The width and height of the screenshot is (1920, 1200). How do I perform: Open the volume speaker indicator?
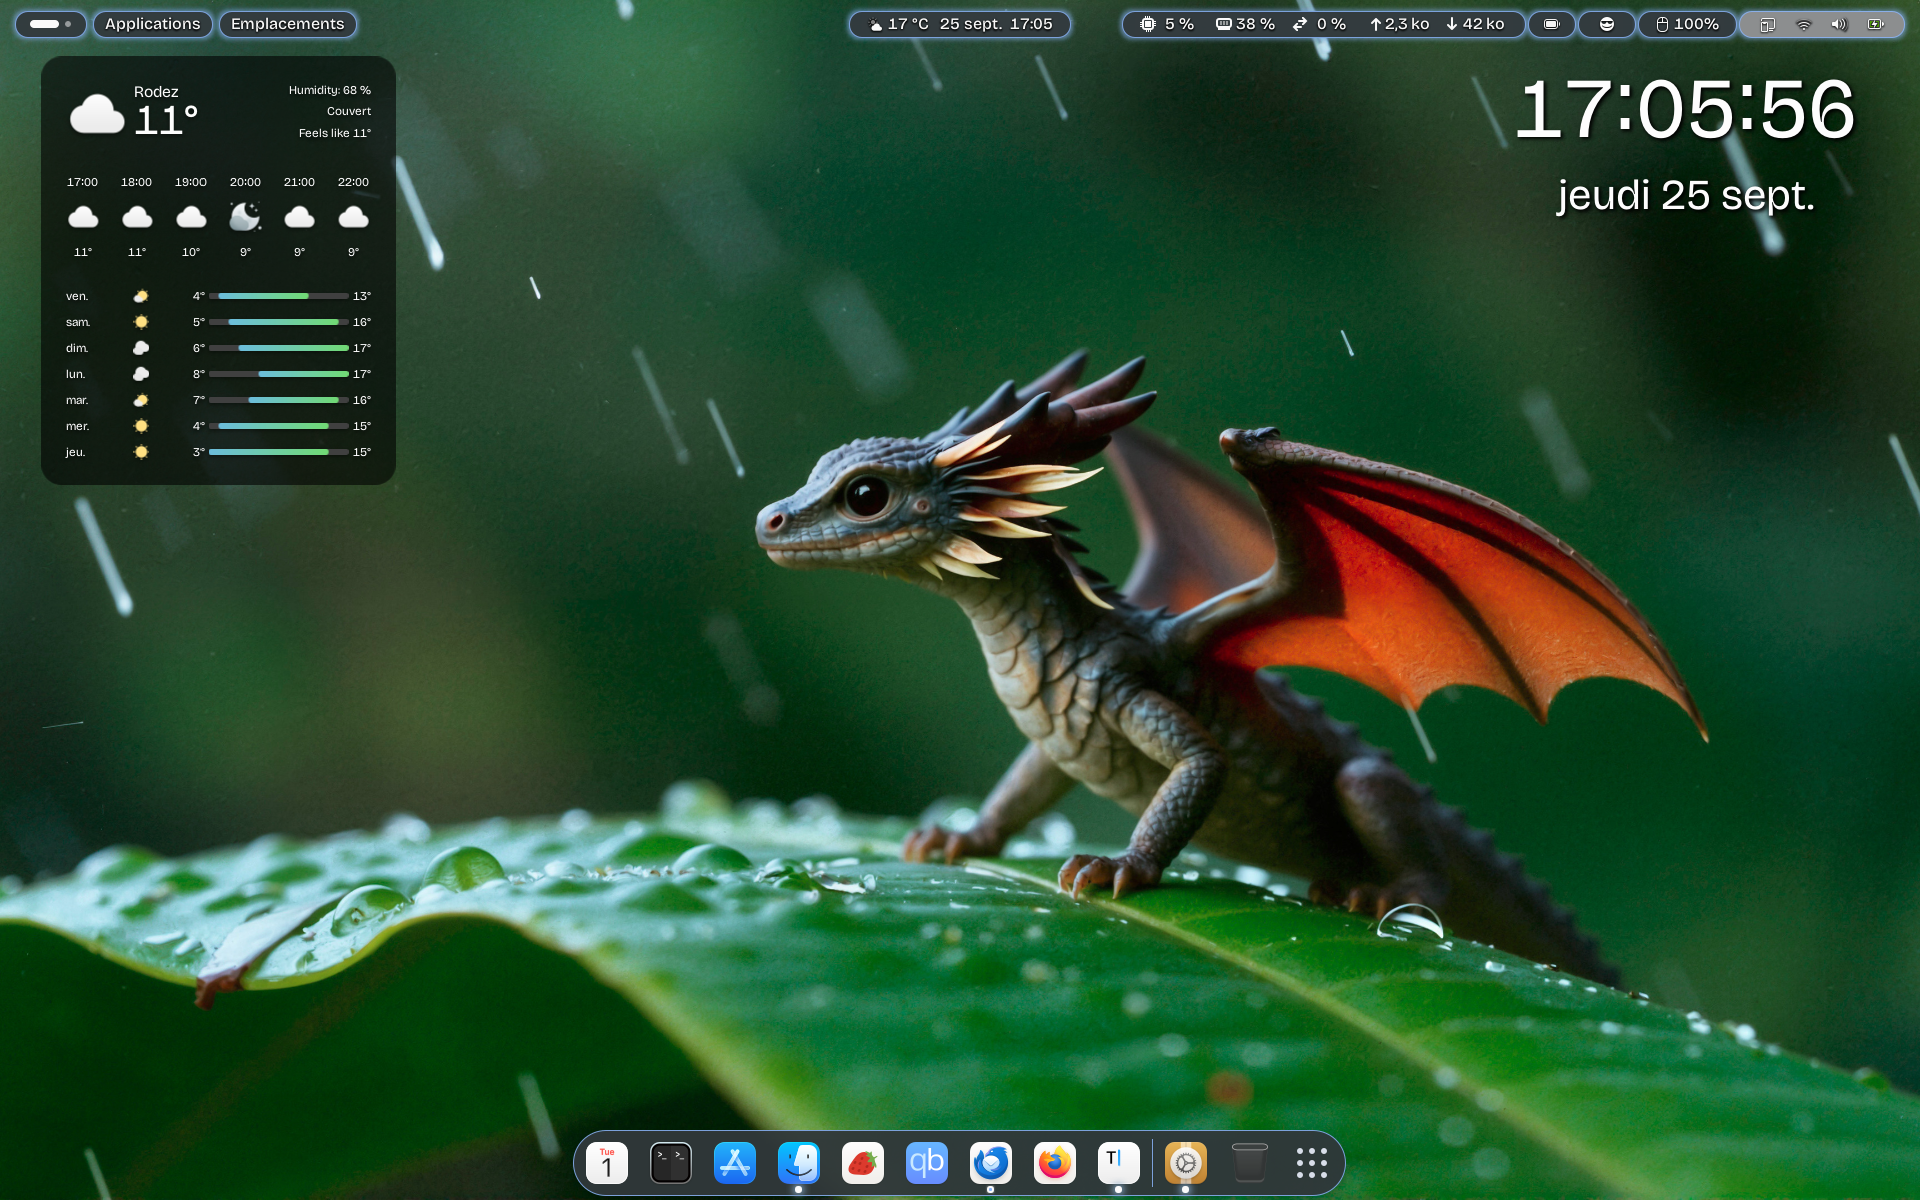(1839, 24)
